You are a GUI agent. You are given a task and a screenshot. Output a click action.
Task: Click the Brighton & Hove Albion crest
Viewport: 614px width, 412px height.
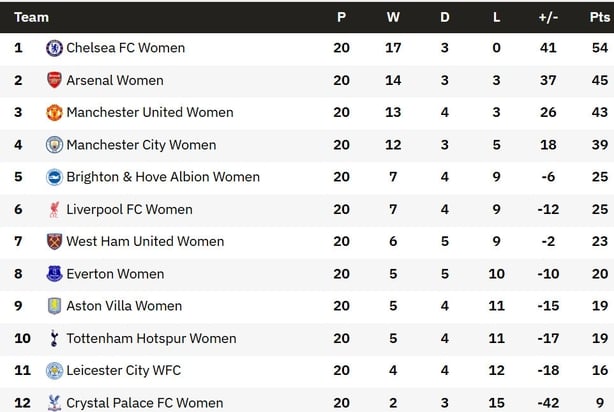click(54, 177)
